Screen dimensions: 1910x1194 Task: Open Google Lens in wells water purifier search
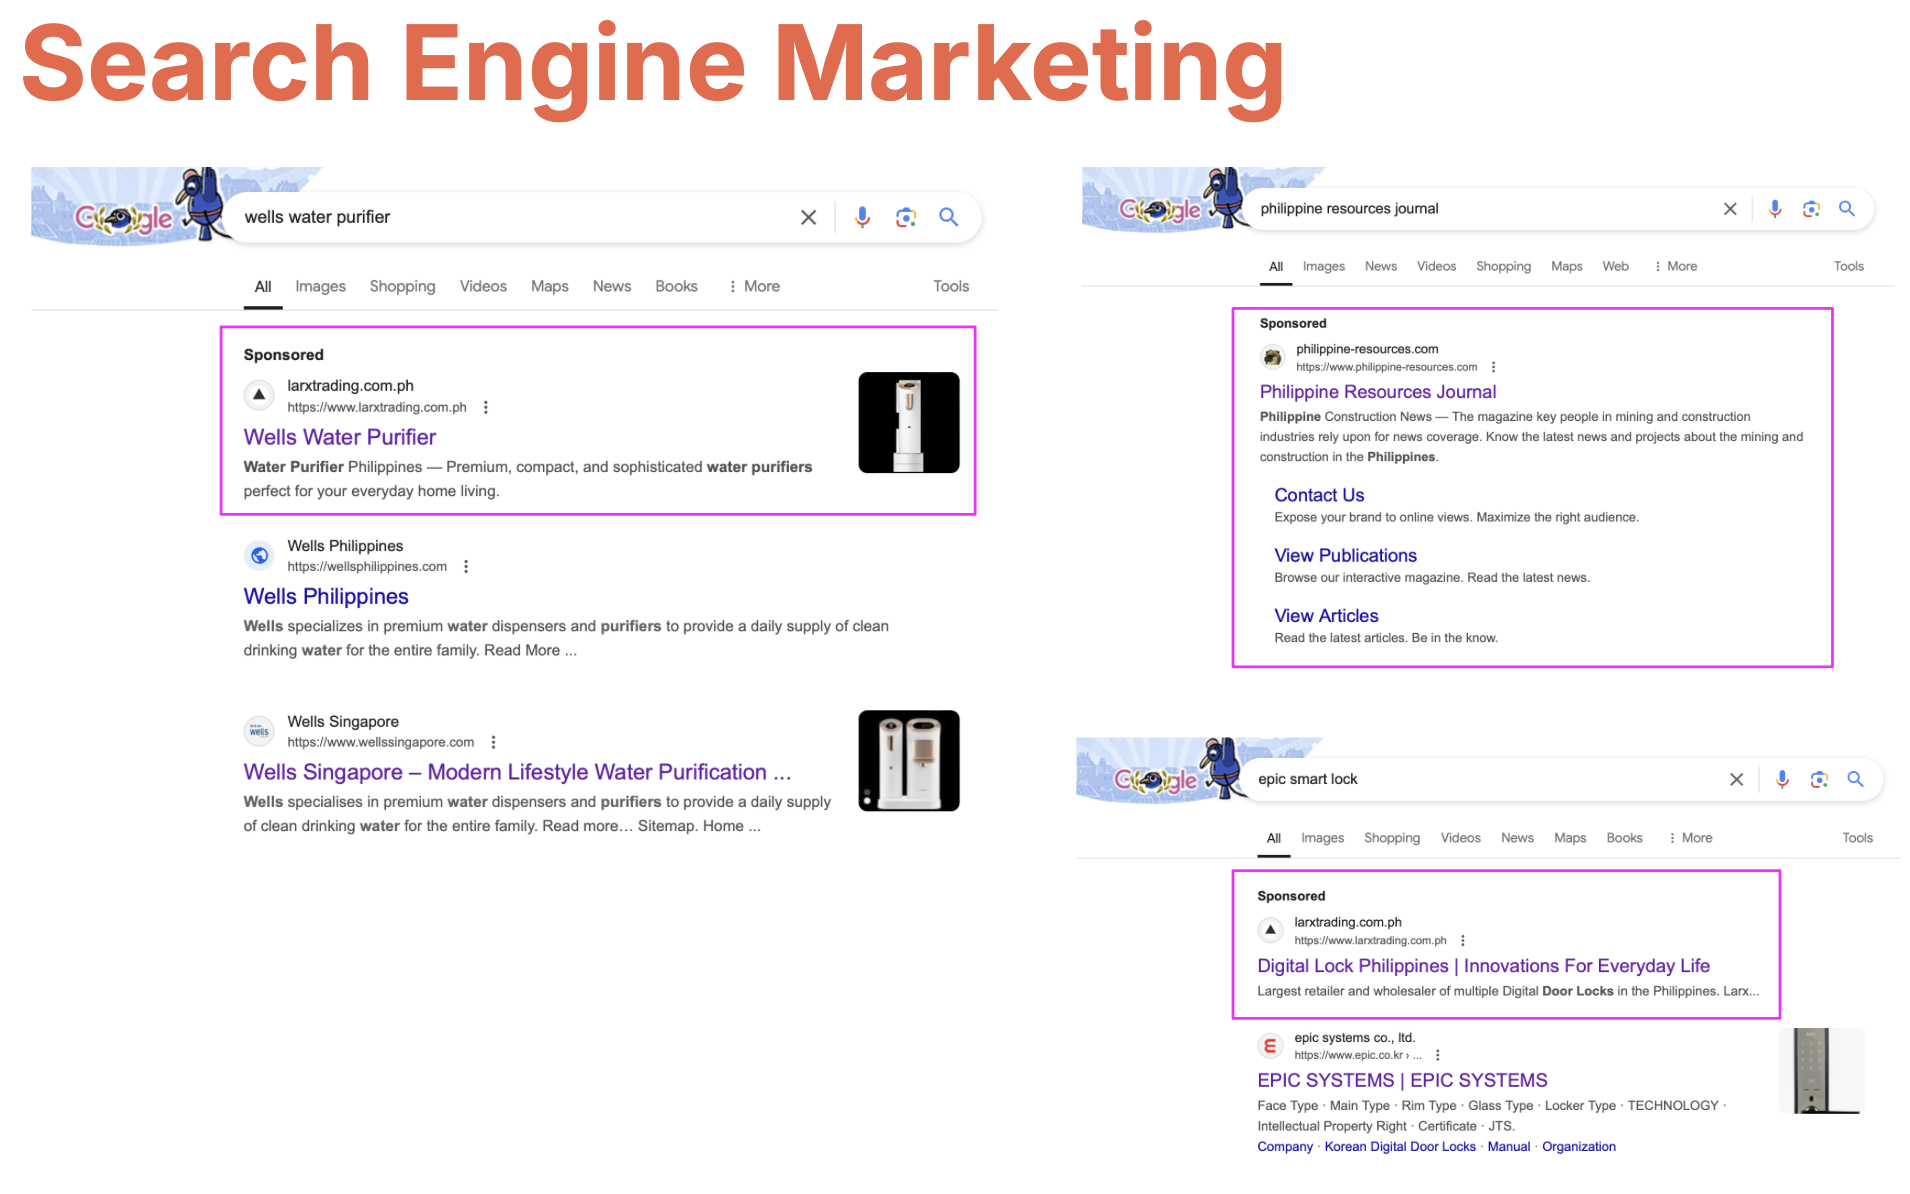pyautogui.click(x=906, y=217)
